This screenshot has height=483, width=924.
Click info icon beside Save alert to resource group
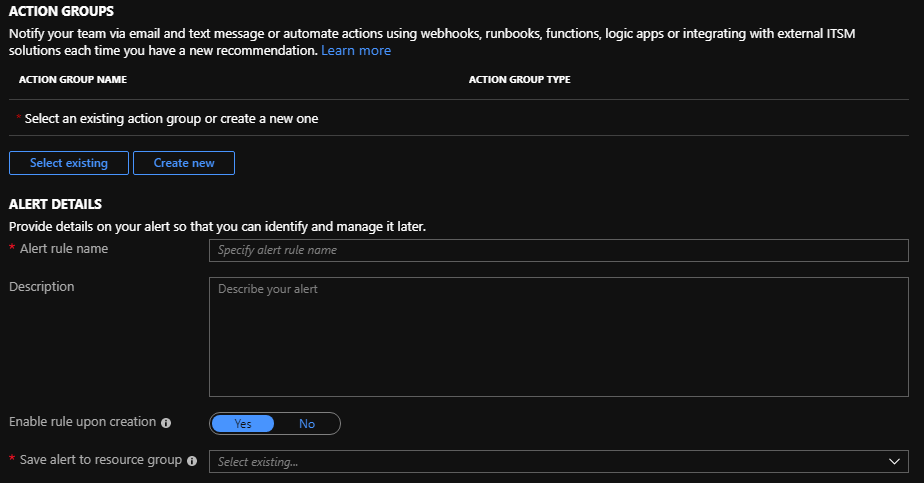192,461
